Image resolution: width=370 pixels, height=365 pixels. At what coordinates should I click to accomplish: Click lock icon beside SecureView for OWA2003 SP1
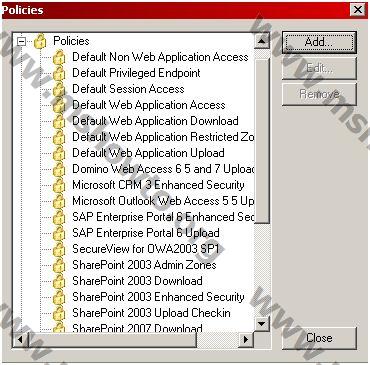[59, 249]
